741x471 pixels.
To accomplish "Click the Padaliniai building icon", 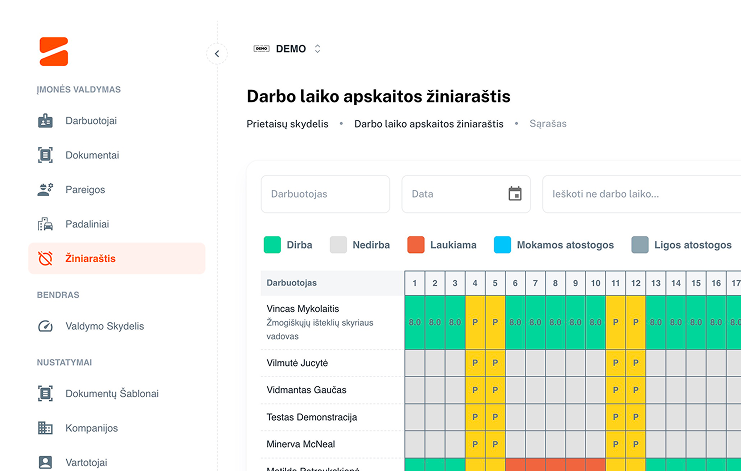I will (45, 224).
